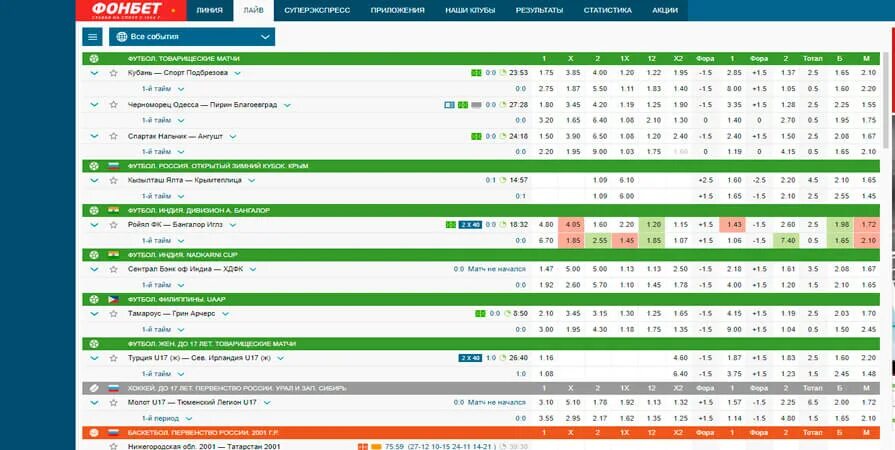895x450 pixels.
Task: Click Матч не начался status for Молот U17
Action: tap(497, 403)
